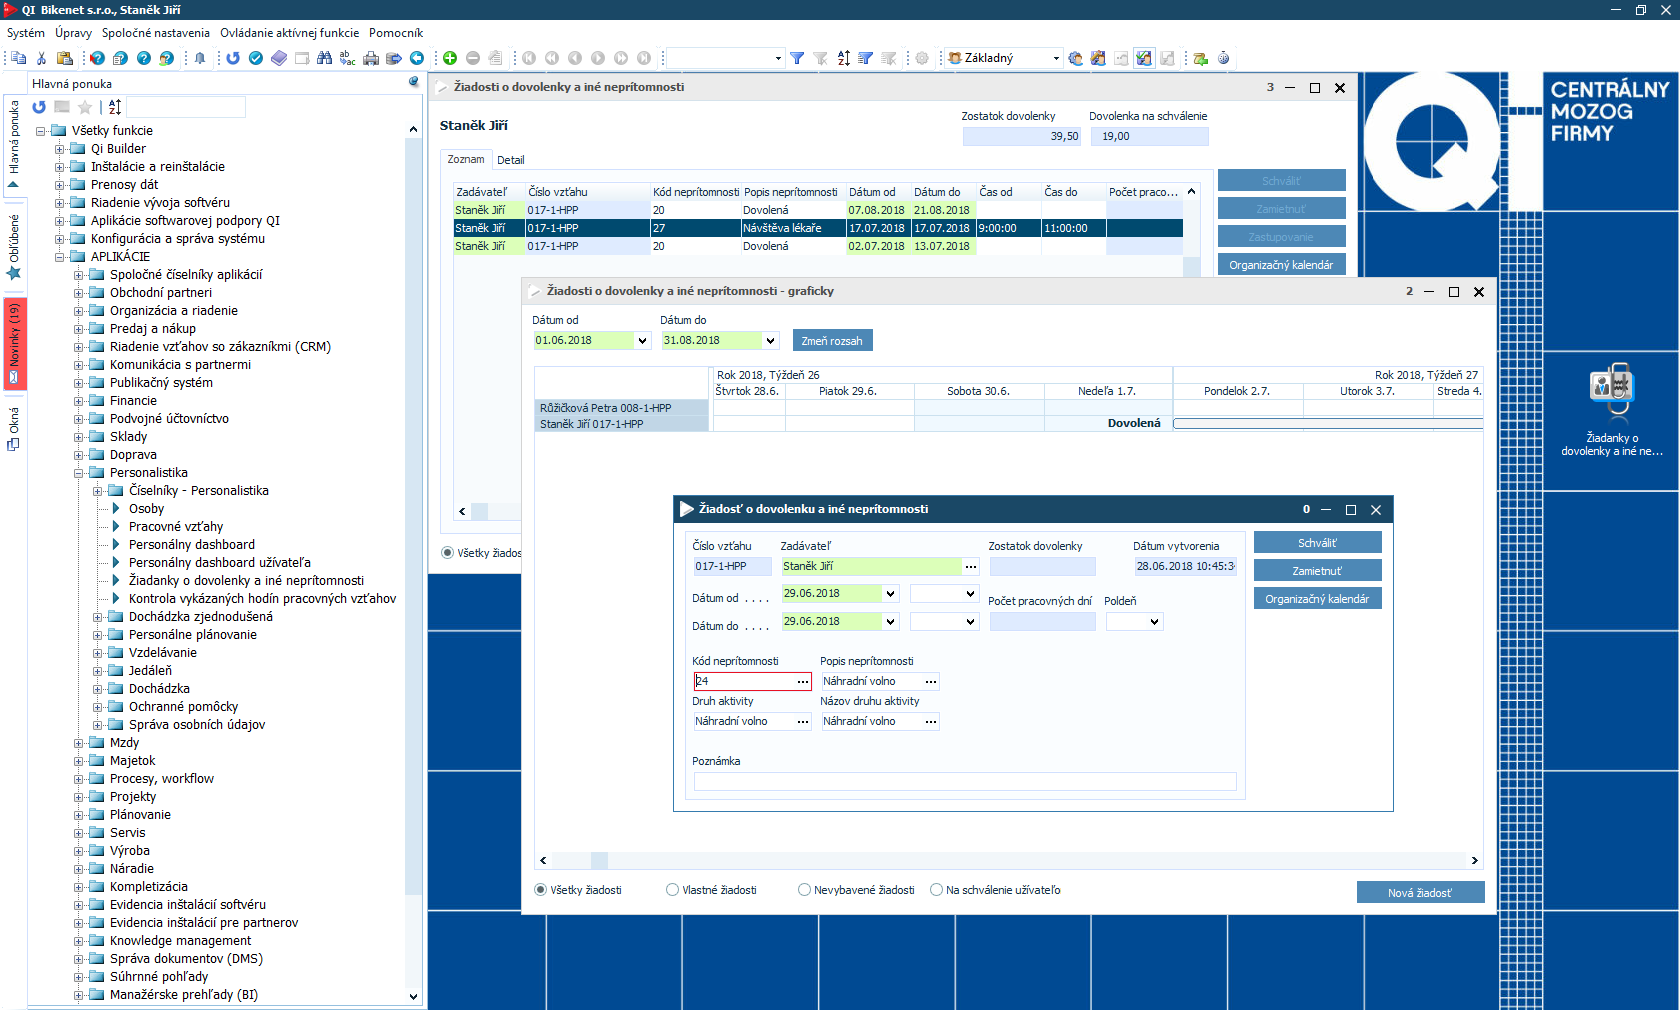Click the green plus add record icon
The height and width of the screenshot is (1010, 1680).
pos(450,58)
